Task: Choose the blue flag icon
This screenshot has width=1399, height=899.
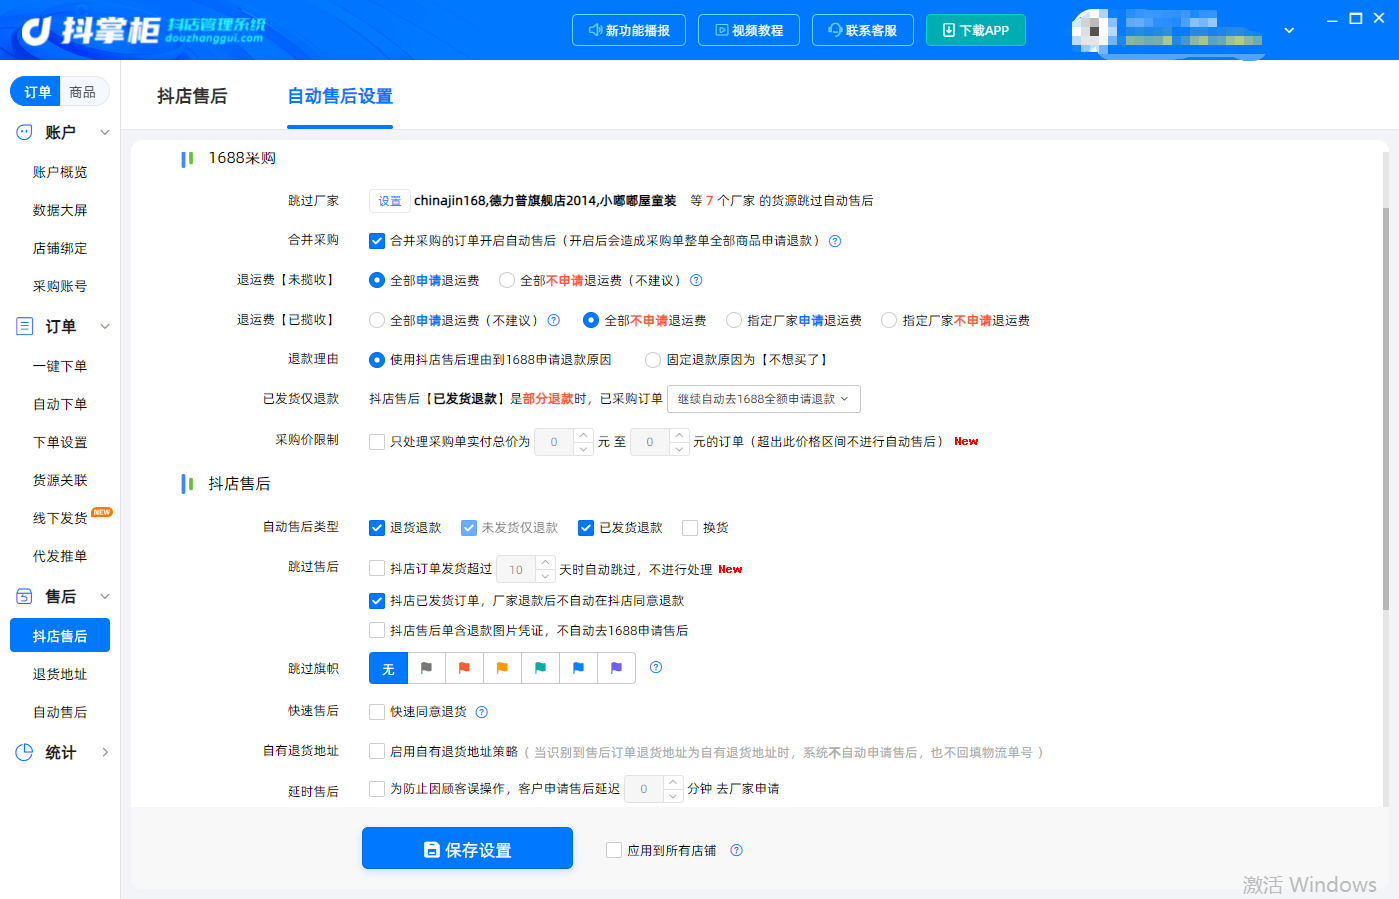Action: (578, 668)
